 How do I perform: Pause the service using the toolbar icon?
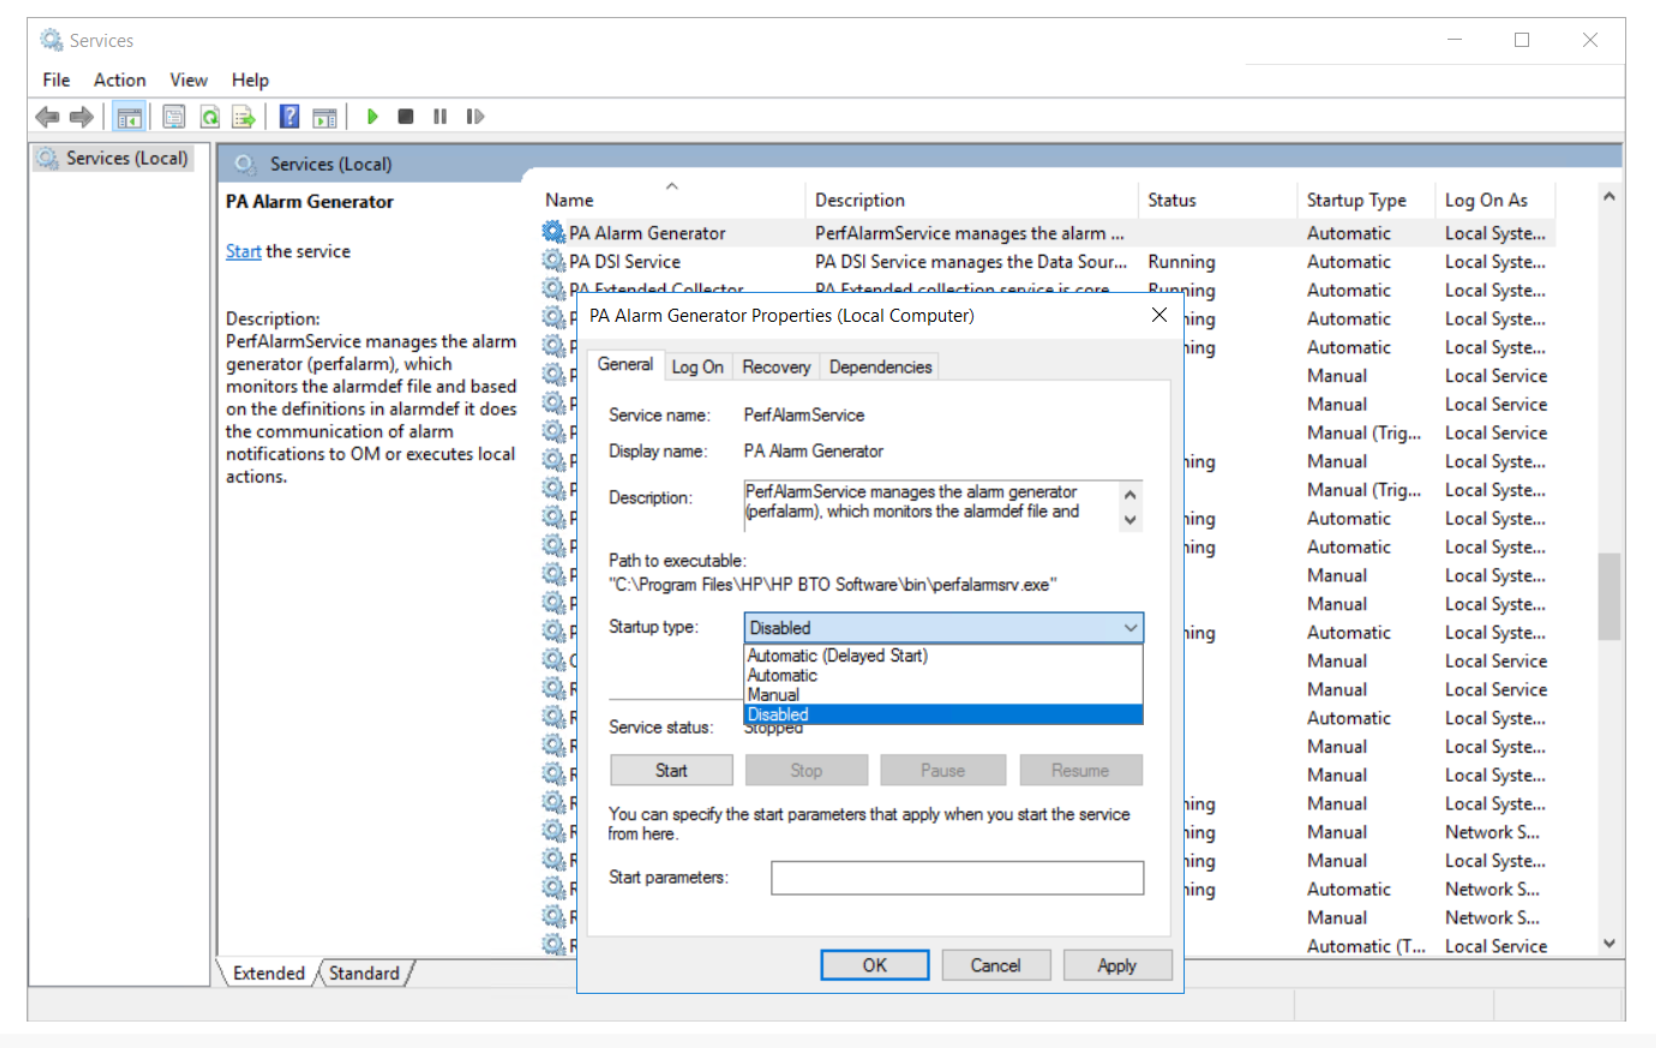tap(440, 116)
